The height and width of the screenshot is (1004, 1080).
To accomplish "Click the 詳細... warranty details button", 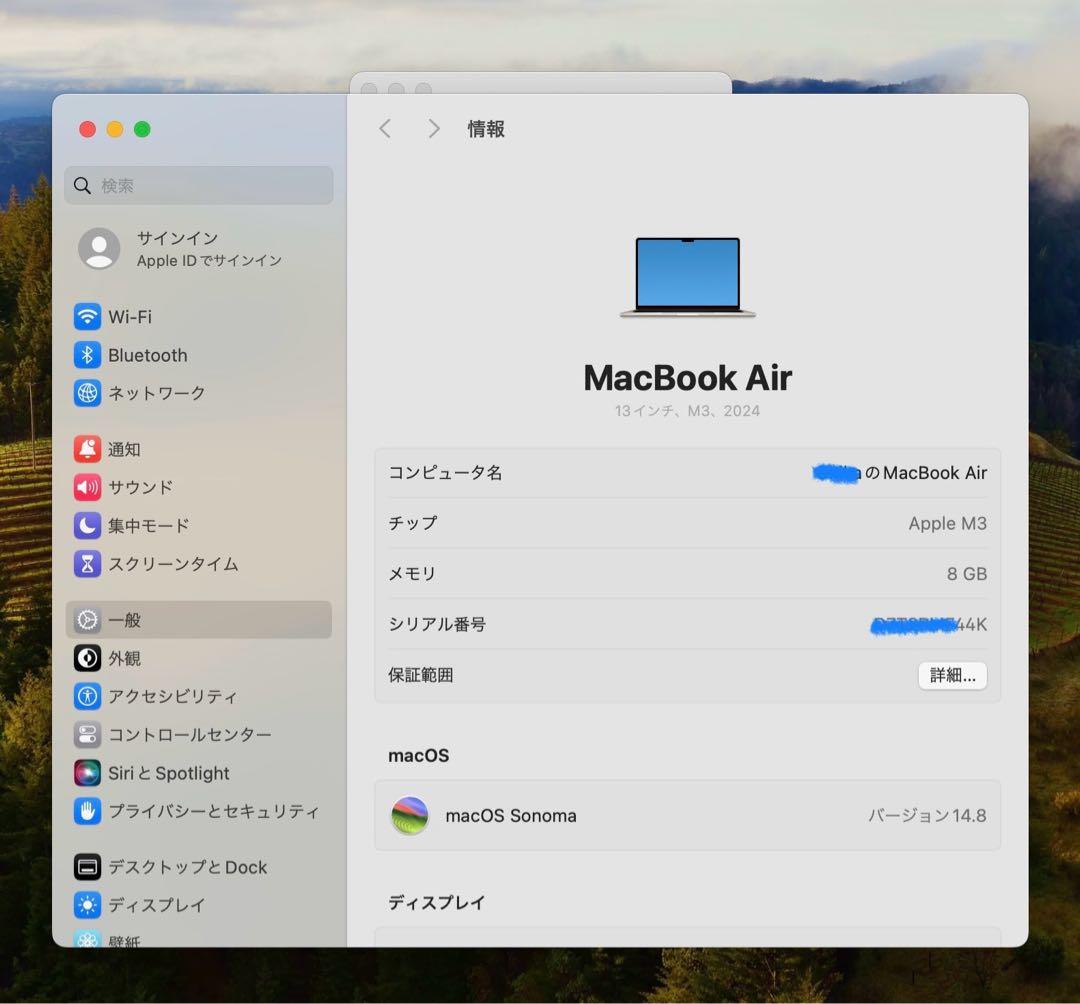I will tap(952, 675).
